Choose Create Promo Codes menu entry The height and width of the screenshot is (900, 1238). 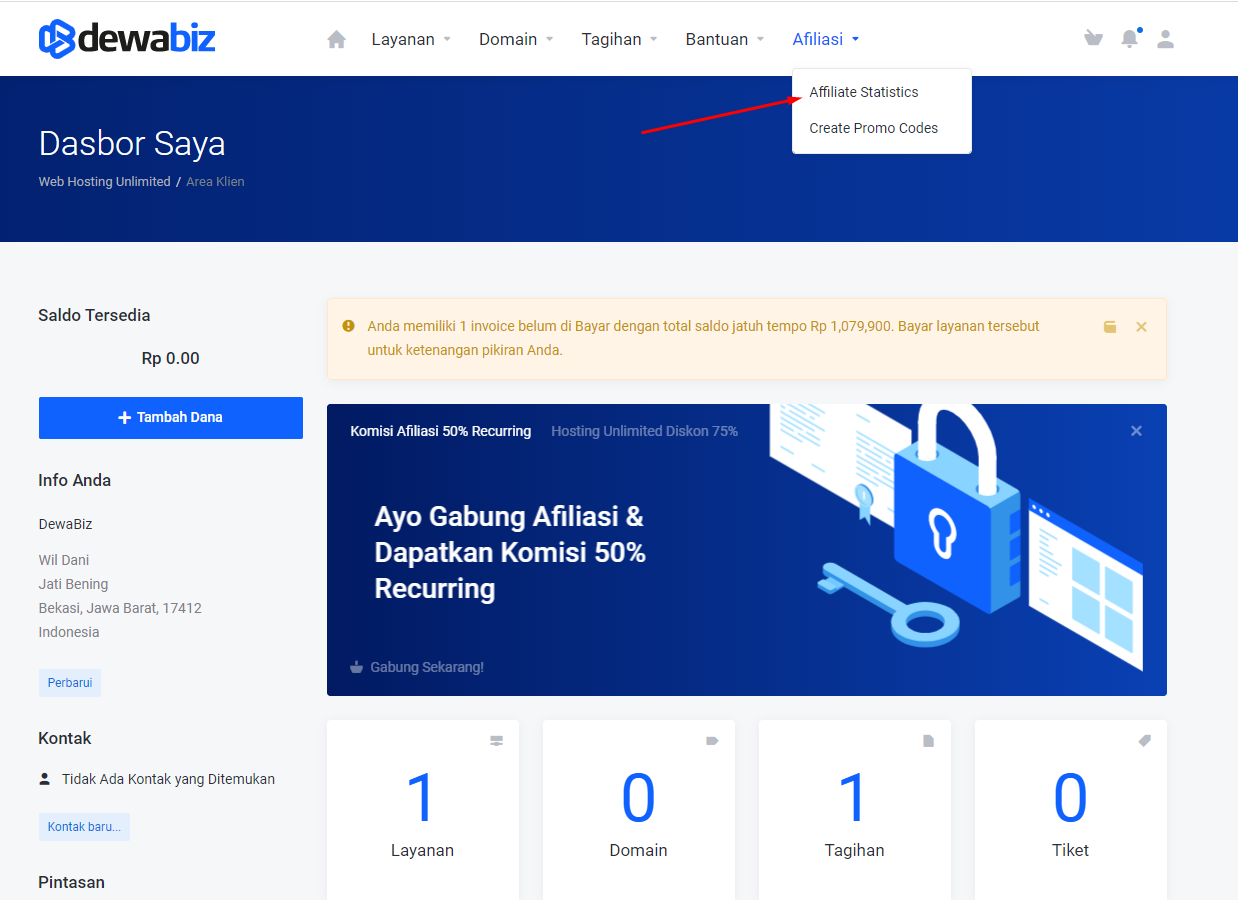coord(874,128)
